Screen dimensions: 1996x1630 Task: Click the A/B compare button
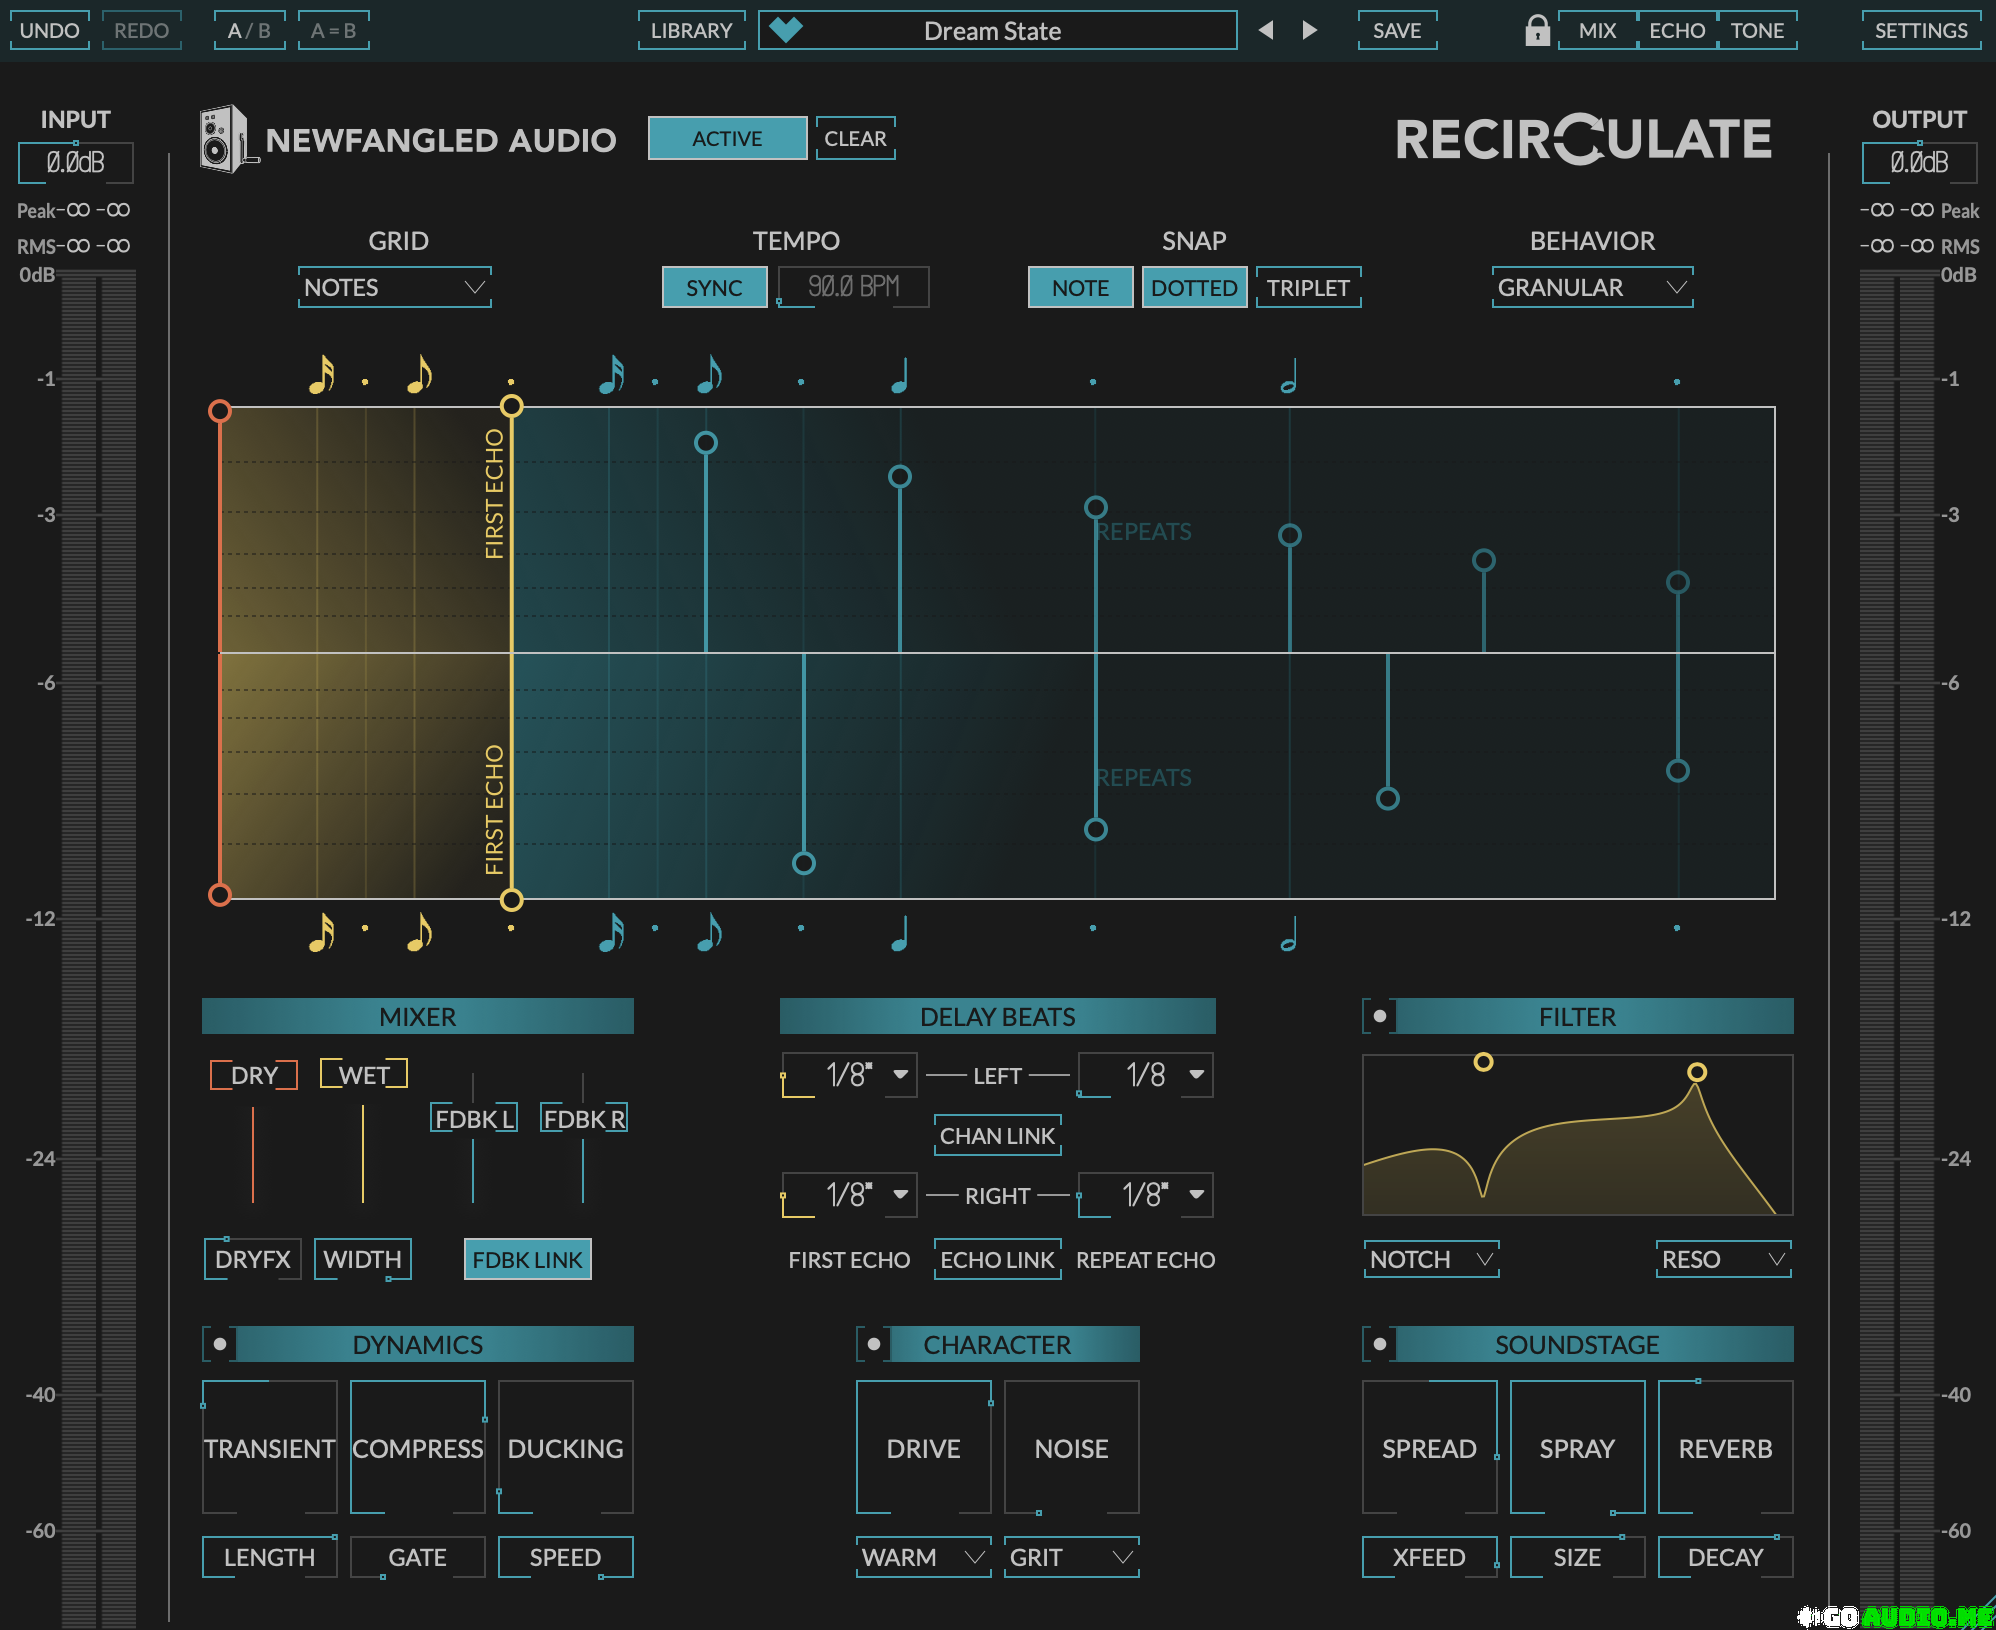point(249,30)
